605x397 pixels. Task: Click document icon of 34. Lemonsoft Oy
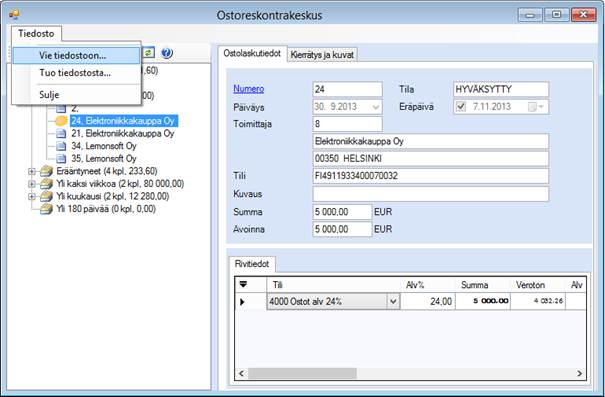coord(61,146)
